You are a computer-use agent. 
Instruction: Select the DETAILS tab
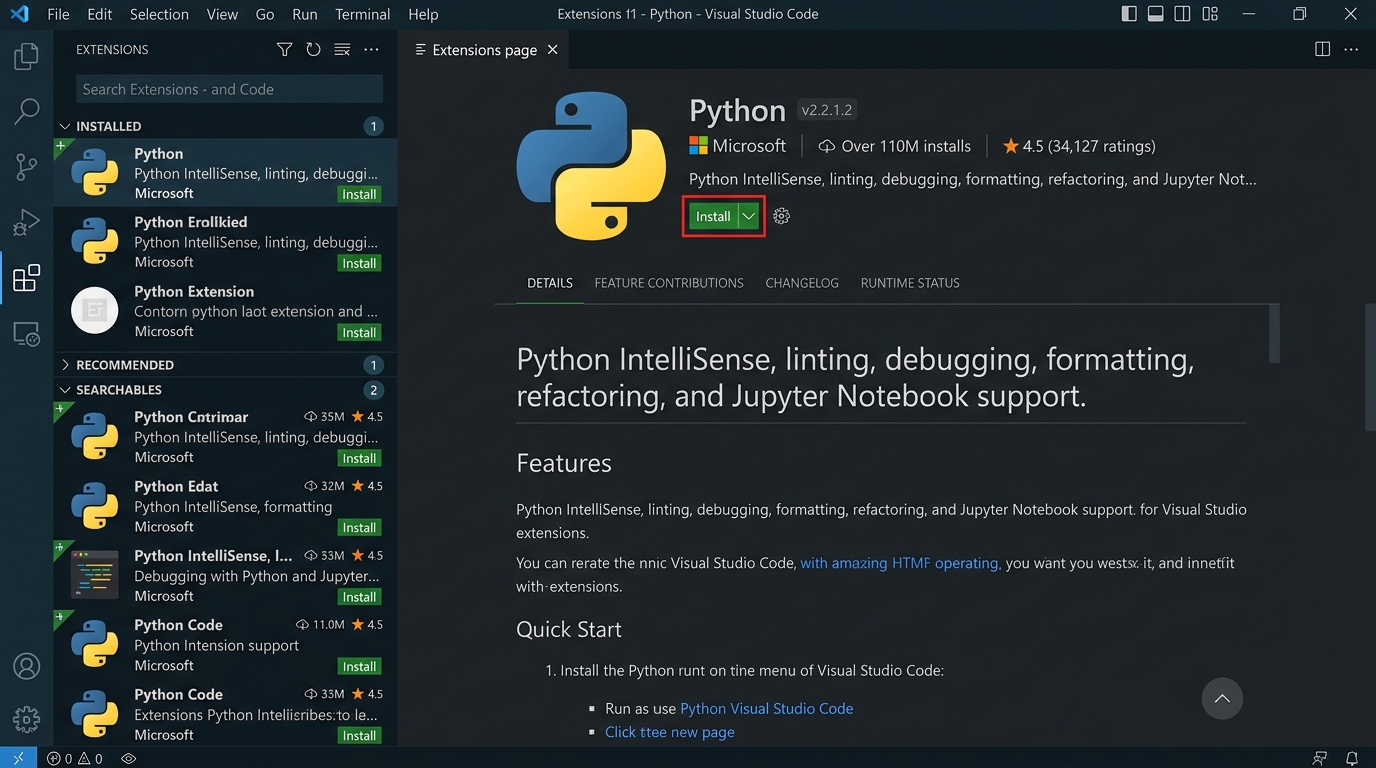[550, 283]
